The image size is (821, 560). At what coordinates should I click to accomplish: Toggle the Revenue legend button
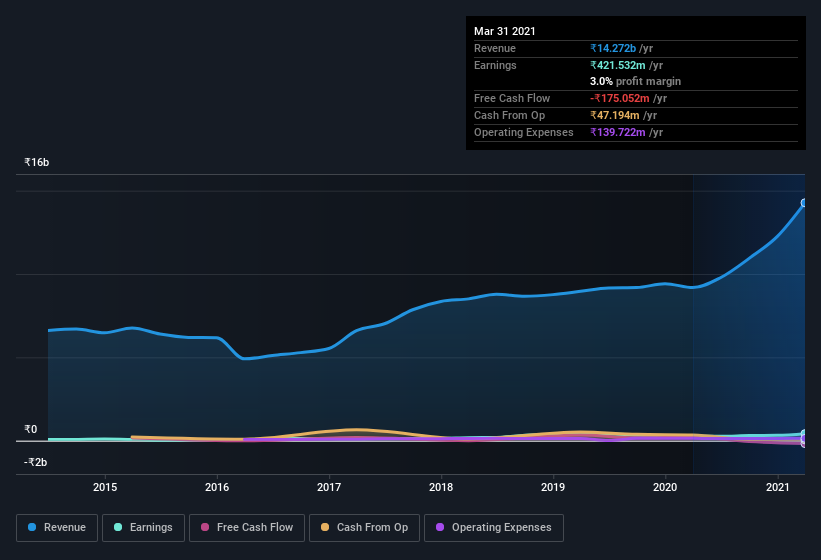(57, 528)
